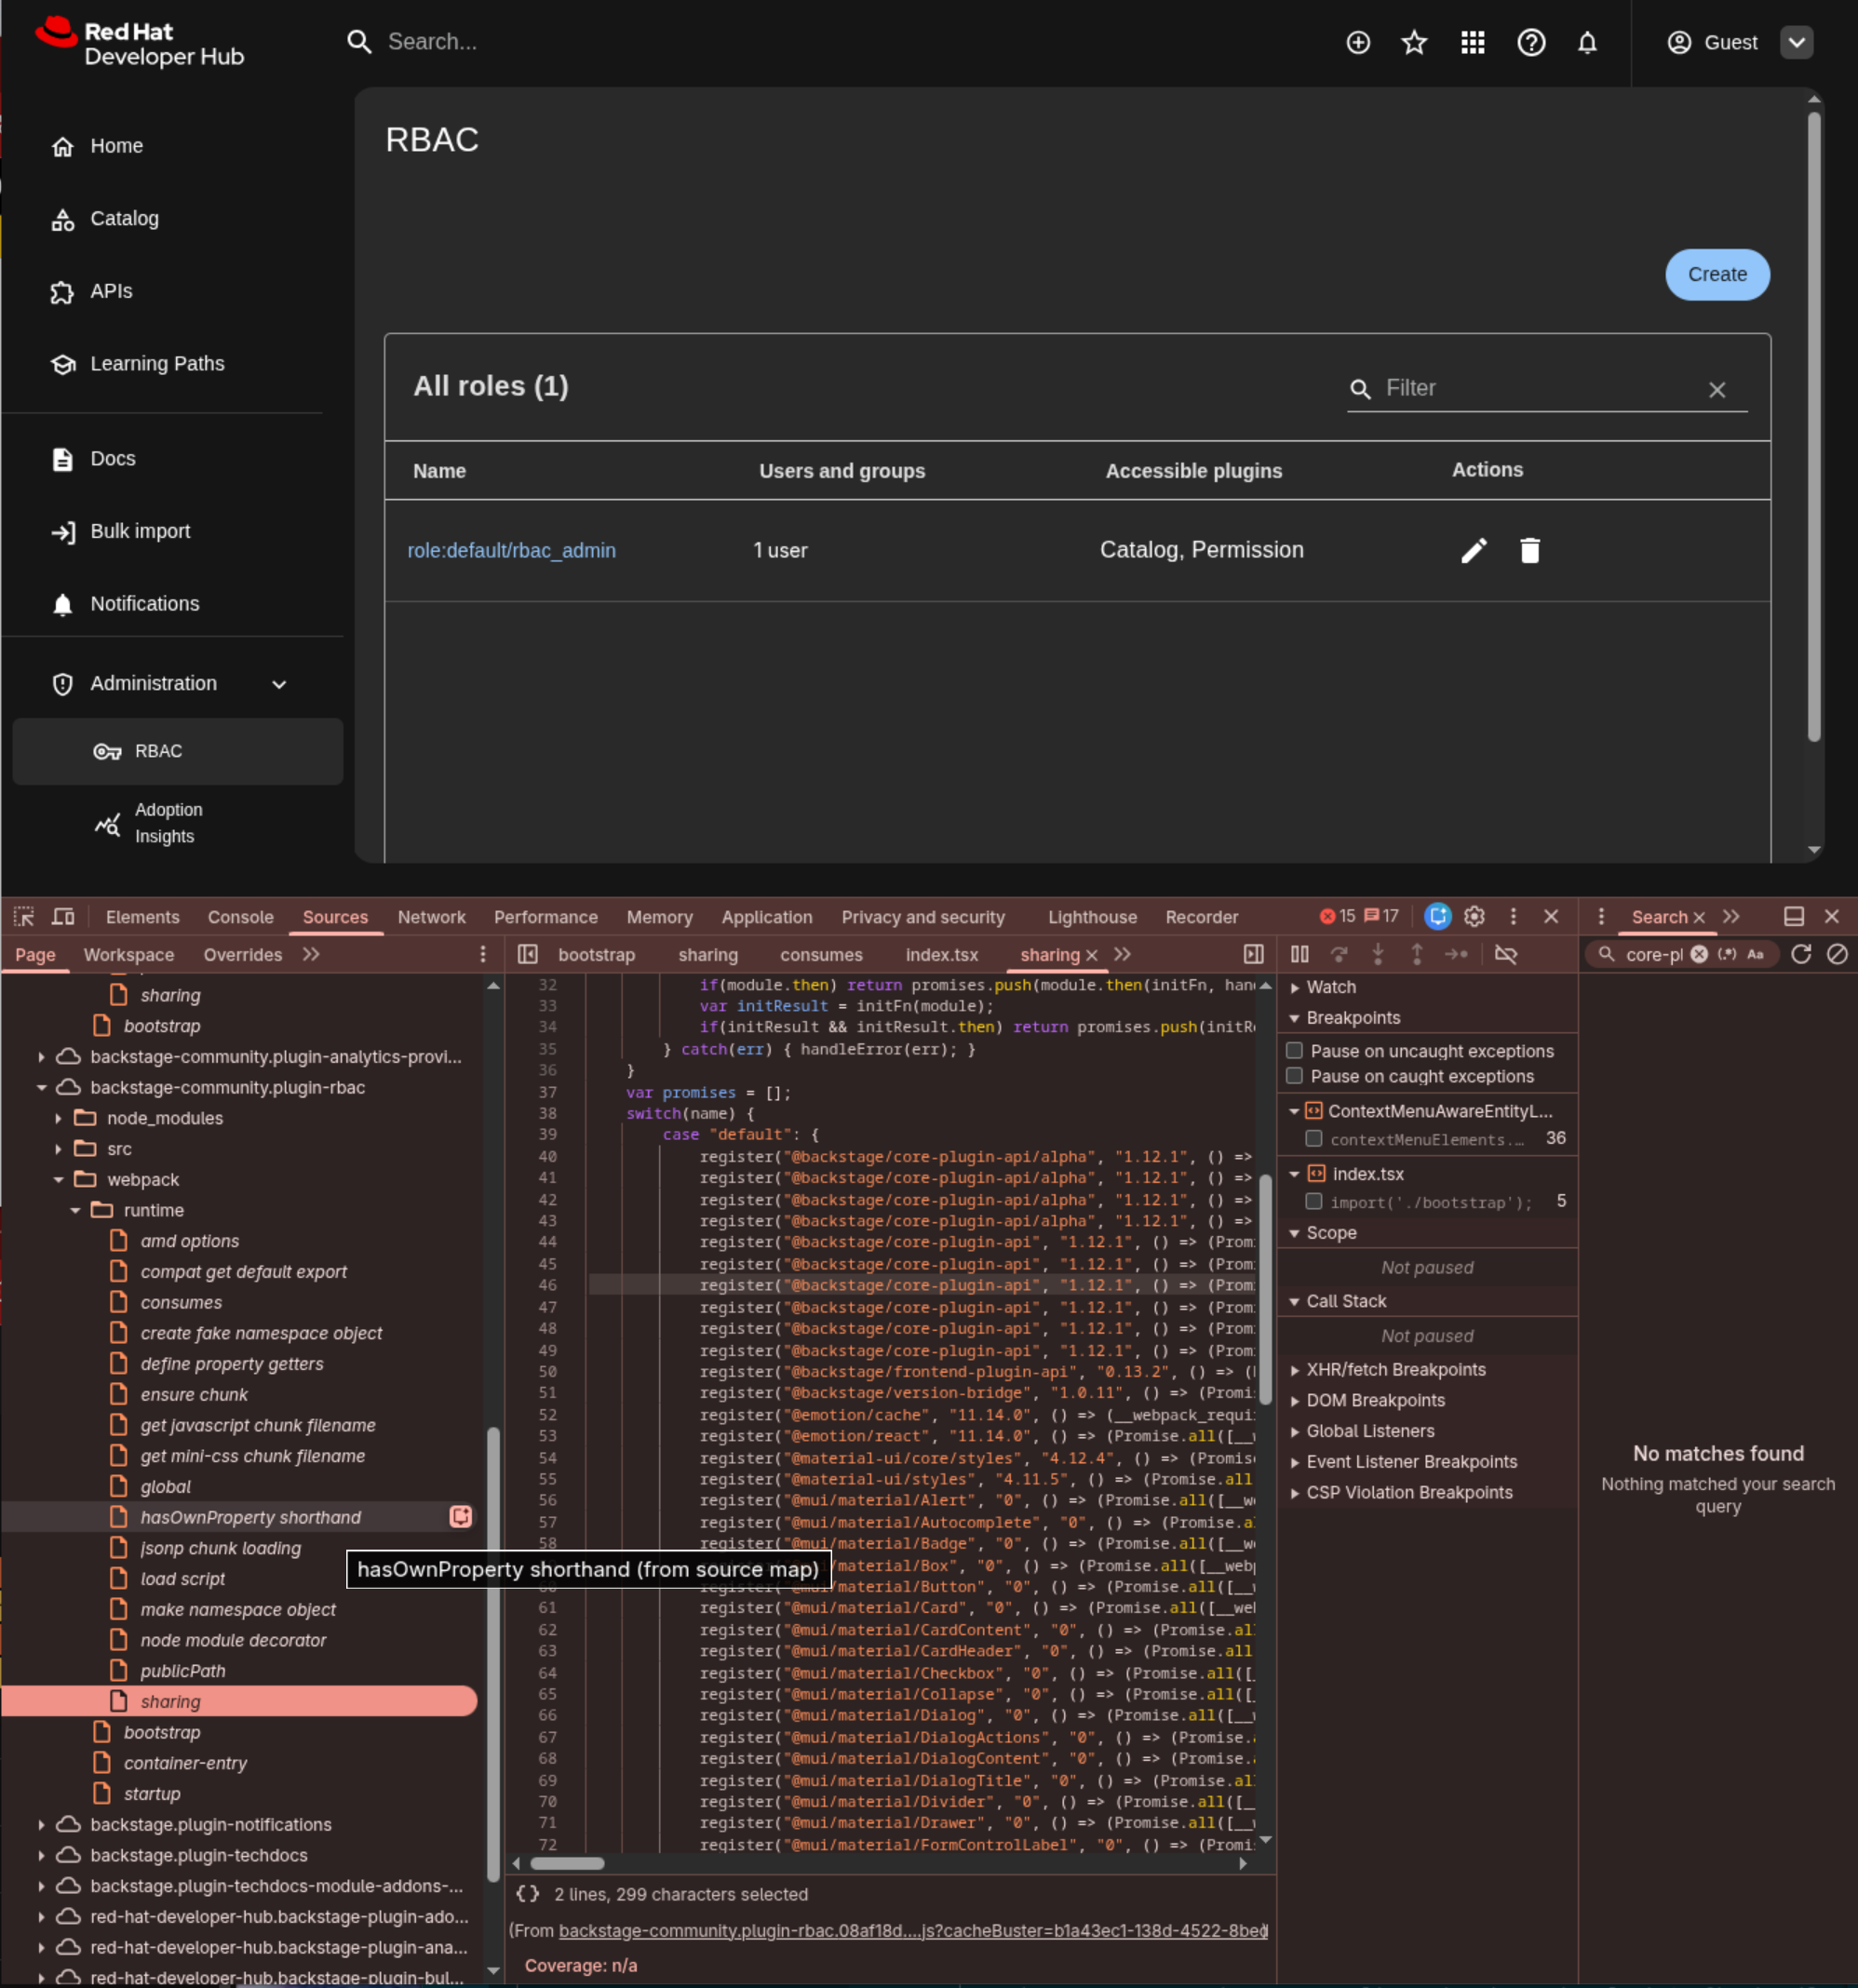Image resolution: width=1858 pixels, height=1988 pixels.
Task: Open the notifications bell in top bar
Action: [1587, 42]
